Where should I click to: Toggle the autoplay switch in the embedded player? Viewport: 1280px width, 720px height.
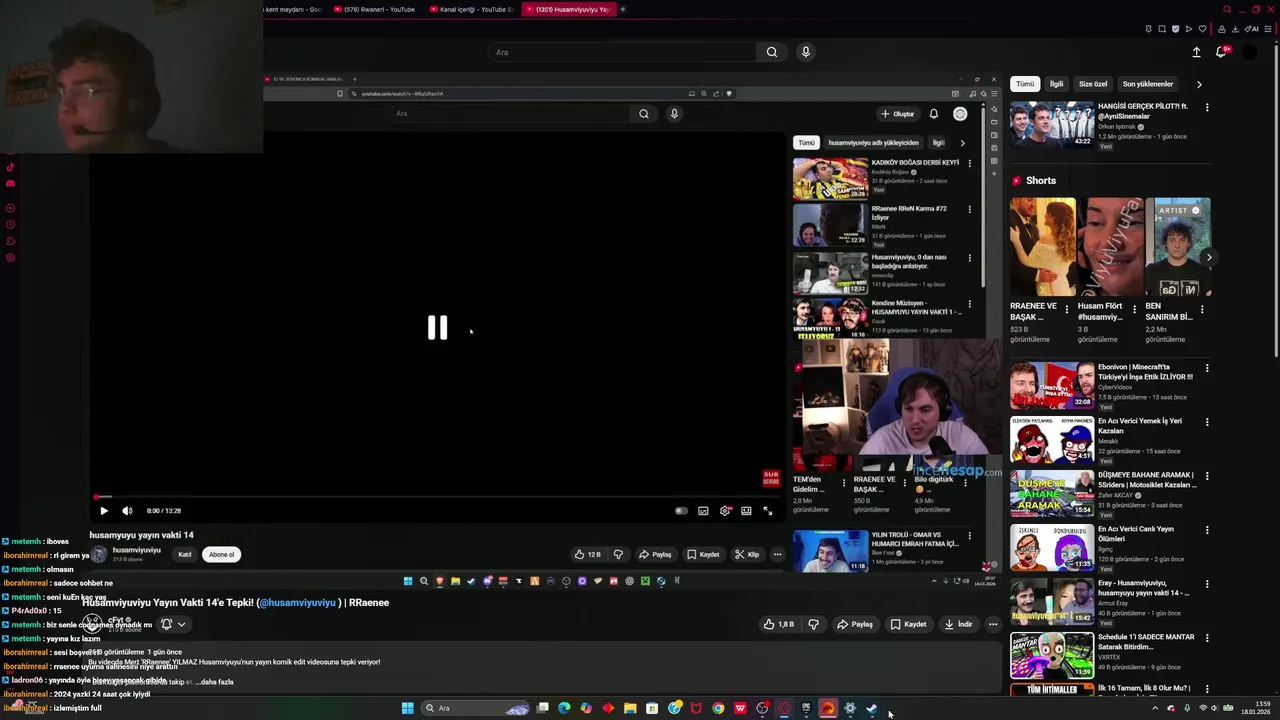681,511
